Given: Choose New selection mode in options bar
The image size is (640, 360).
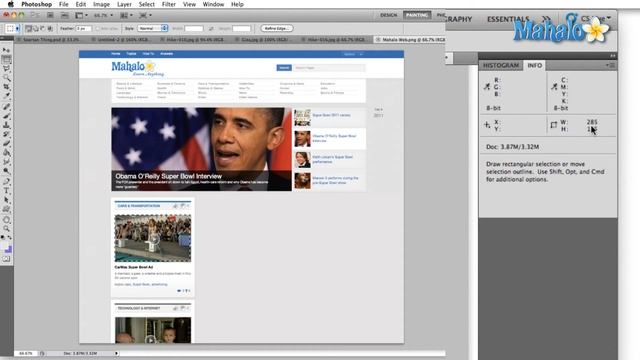Looking at the screenshot, I should click(29, 29).
